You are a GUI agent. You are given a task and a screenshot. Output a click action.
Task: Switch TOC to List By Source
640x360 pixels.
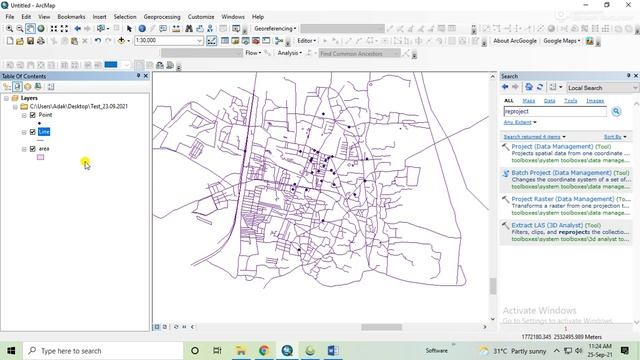pyautogui.click(x=17, y=87)
